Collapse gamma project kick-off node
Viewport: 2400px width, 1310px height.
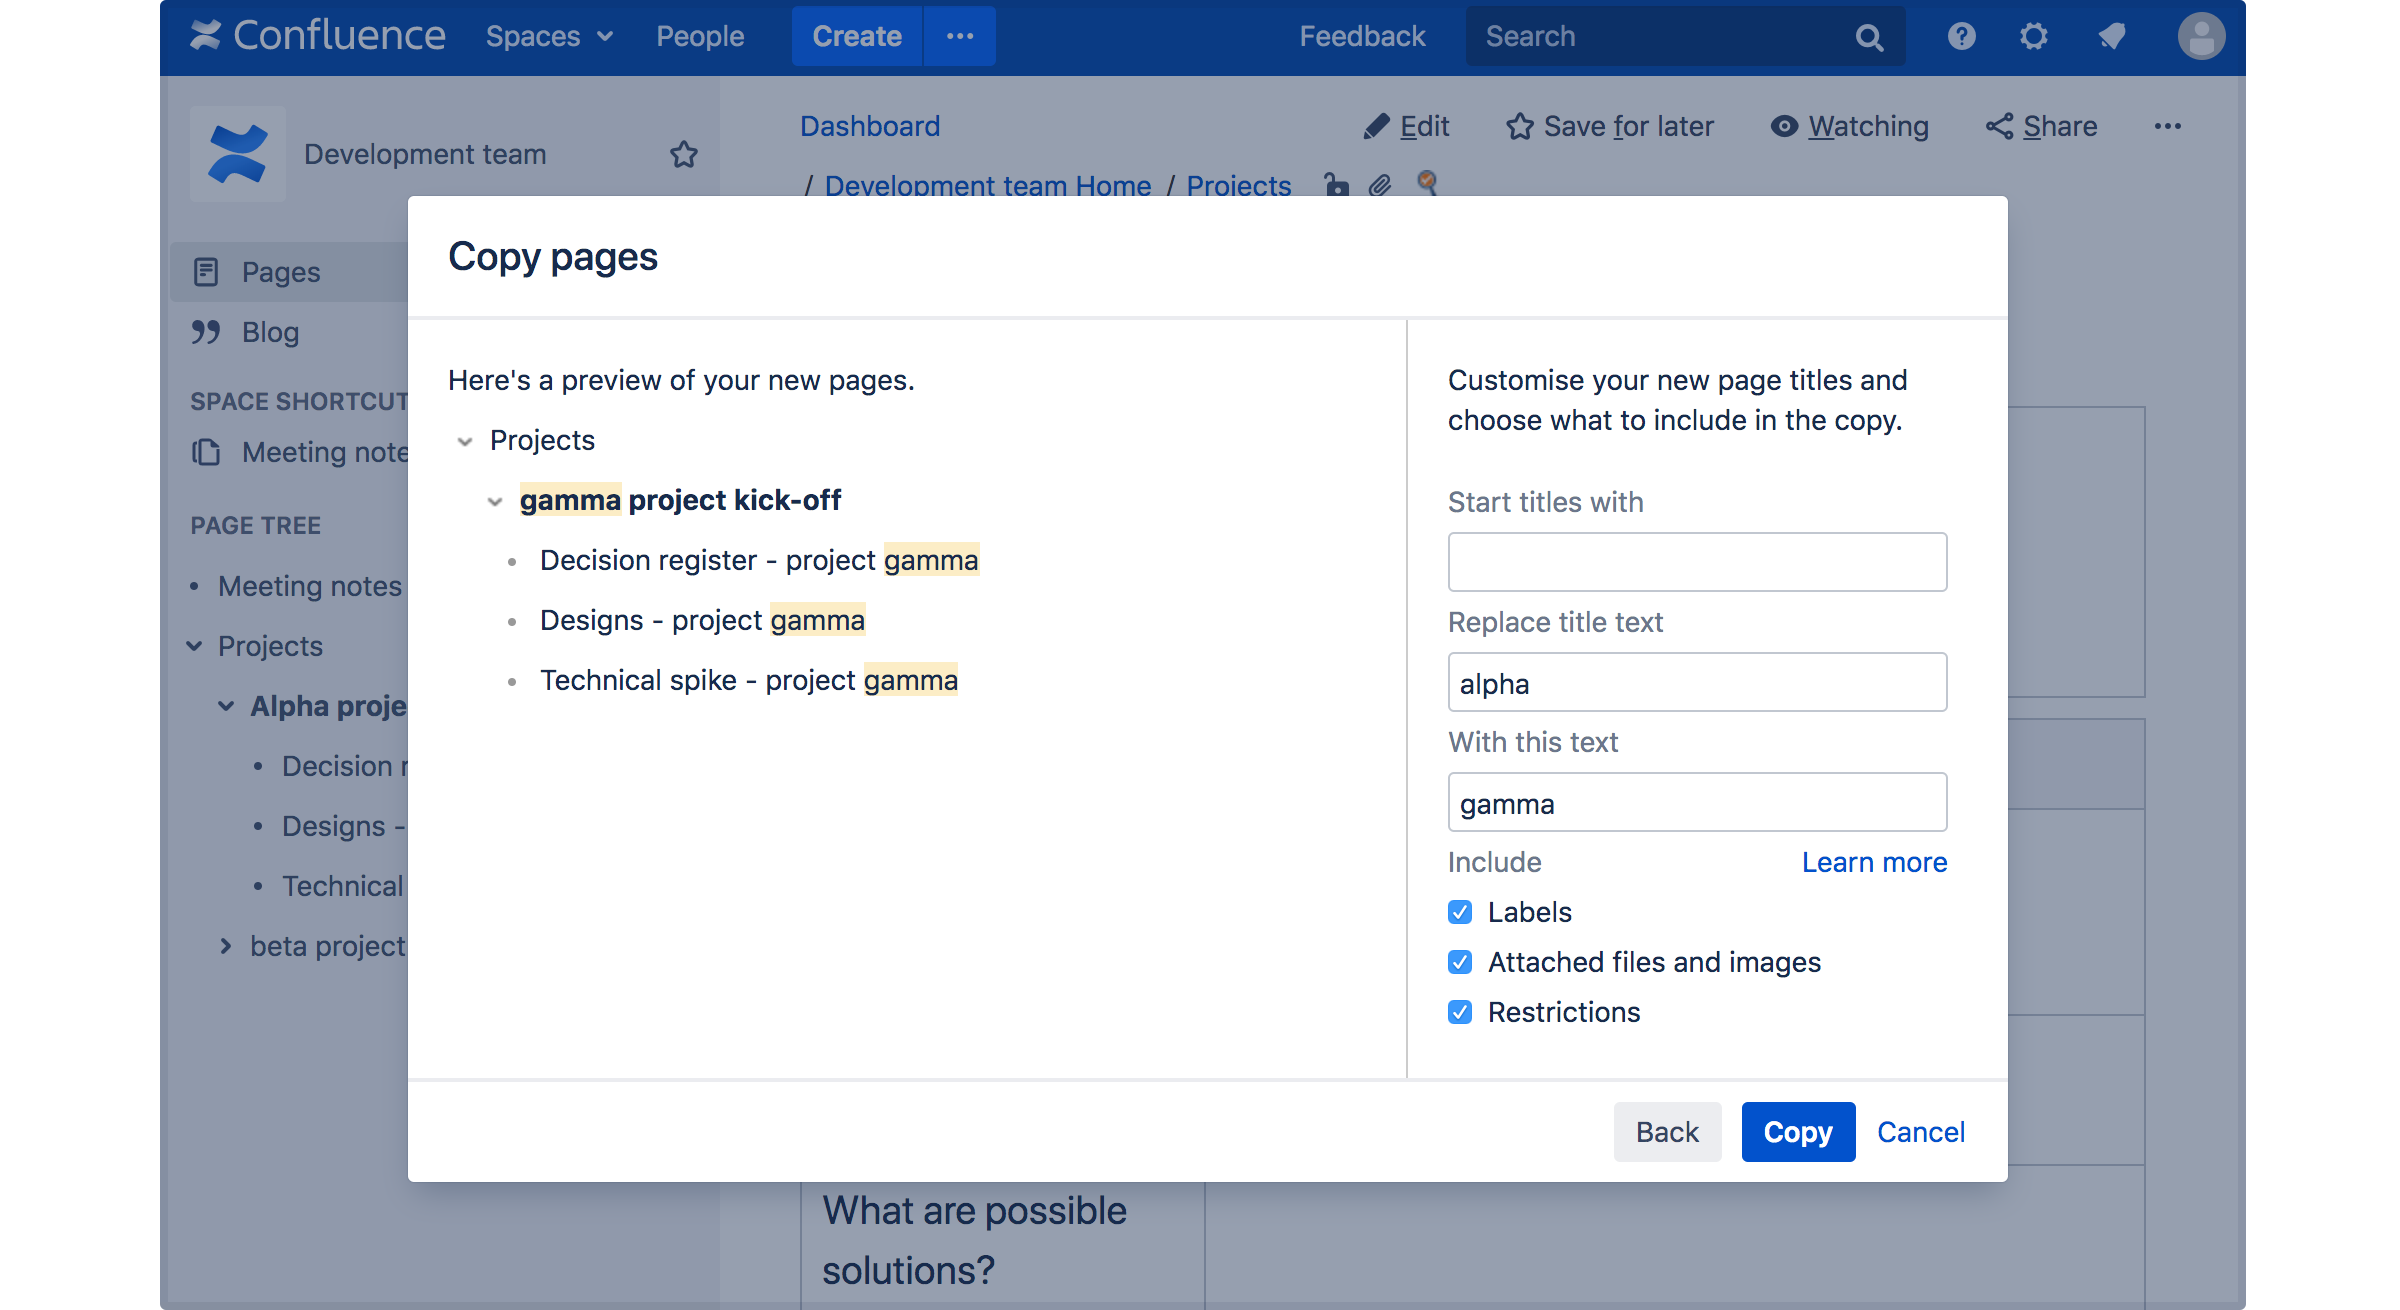click(495, 501)
